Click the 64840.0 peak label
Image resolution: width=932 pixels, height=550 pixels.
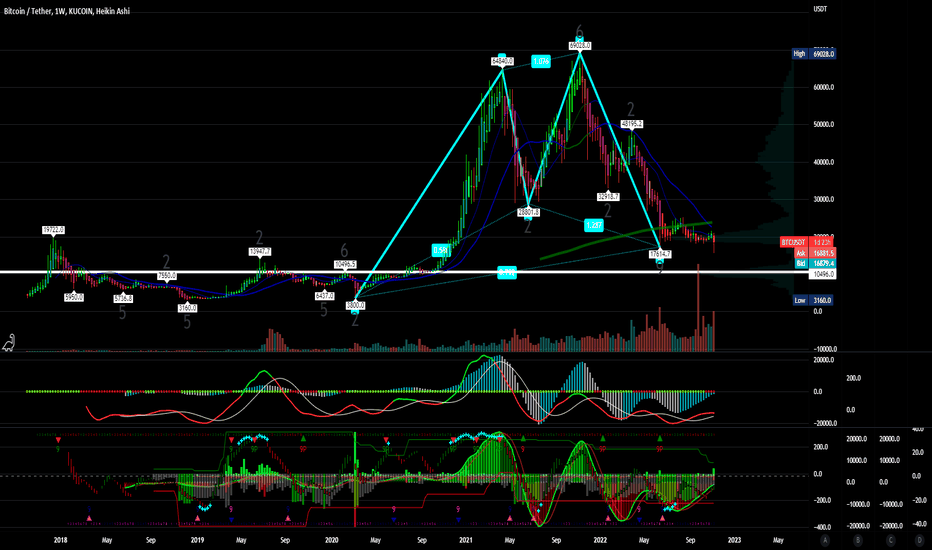coord(502,61)
